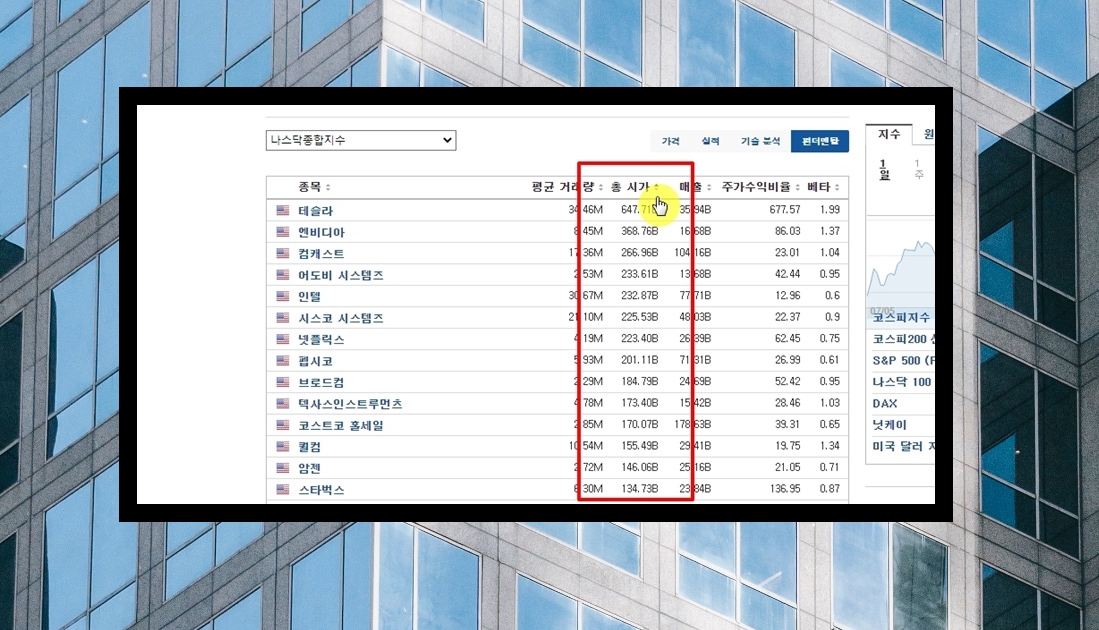
Task: Open the 암젠 stock link
Action: coord(309,468)
